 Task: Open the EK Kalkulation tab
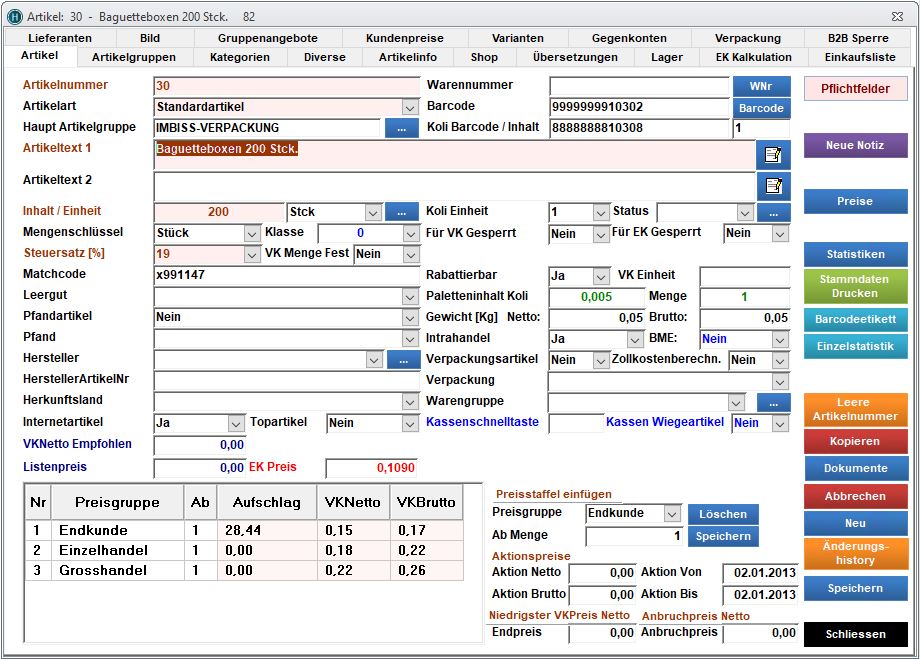click(x=753, y=57)
